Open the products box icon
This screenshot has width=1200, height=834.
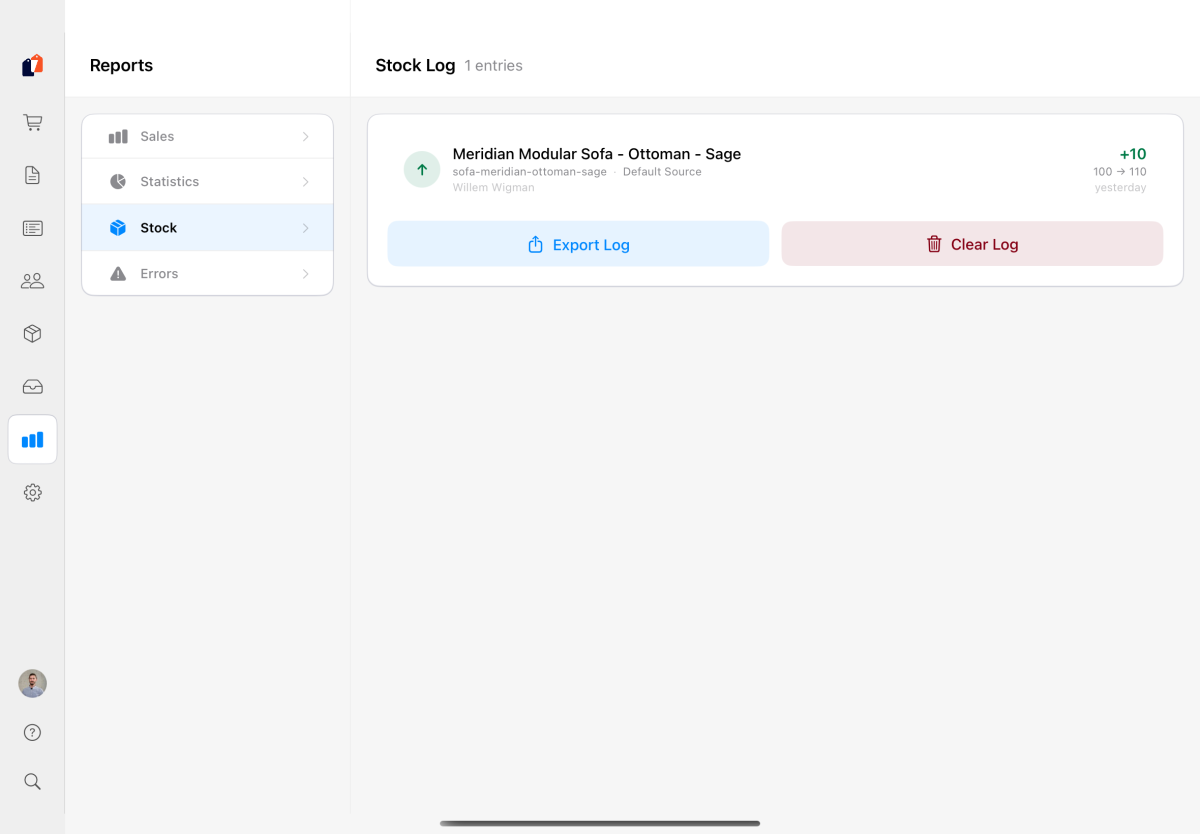[x=32, y=334]
